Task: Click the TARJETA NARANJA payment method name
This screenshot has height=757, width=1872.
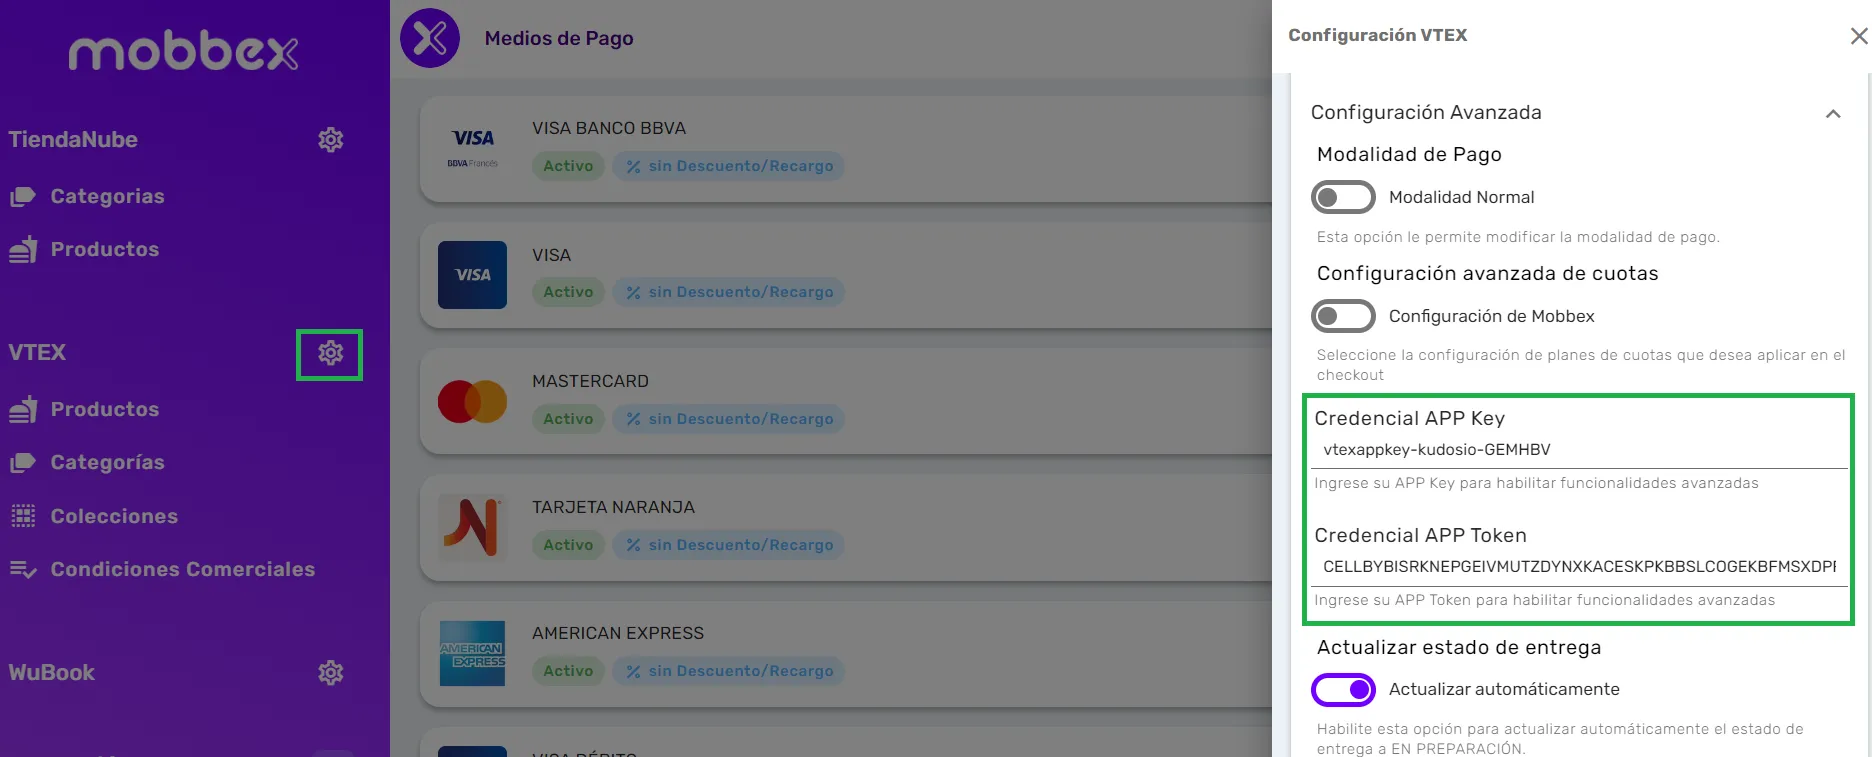Action: (x=613, y=507)
